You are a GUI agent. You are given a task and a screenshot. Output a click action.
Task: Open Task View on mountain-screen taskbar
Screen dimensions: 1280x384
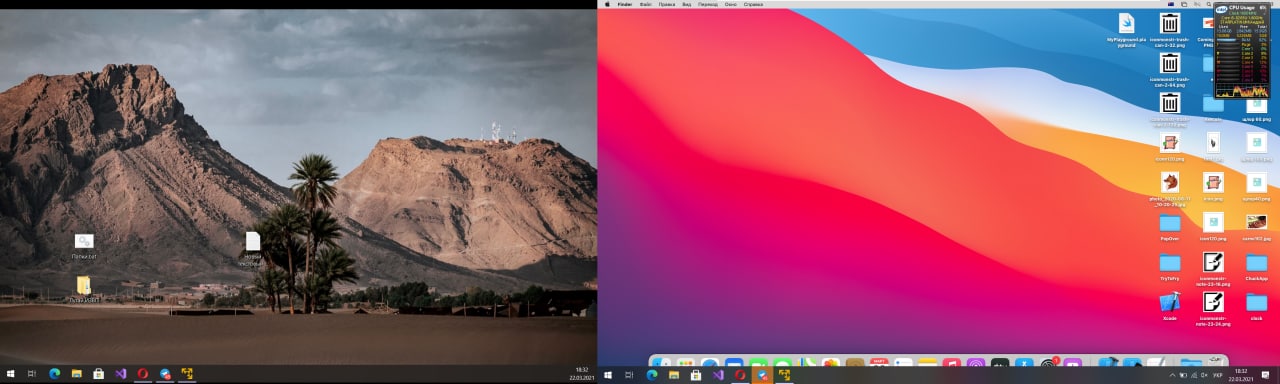31,374
